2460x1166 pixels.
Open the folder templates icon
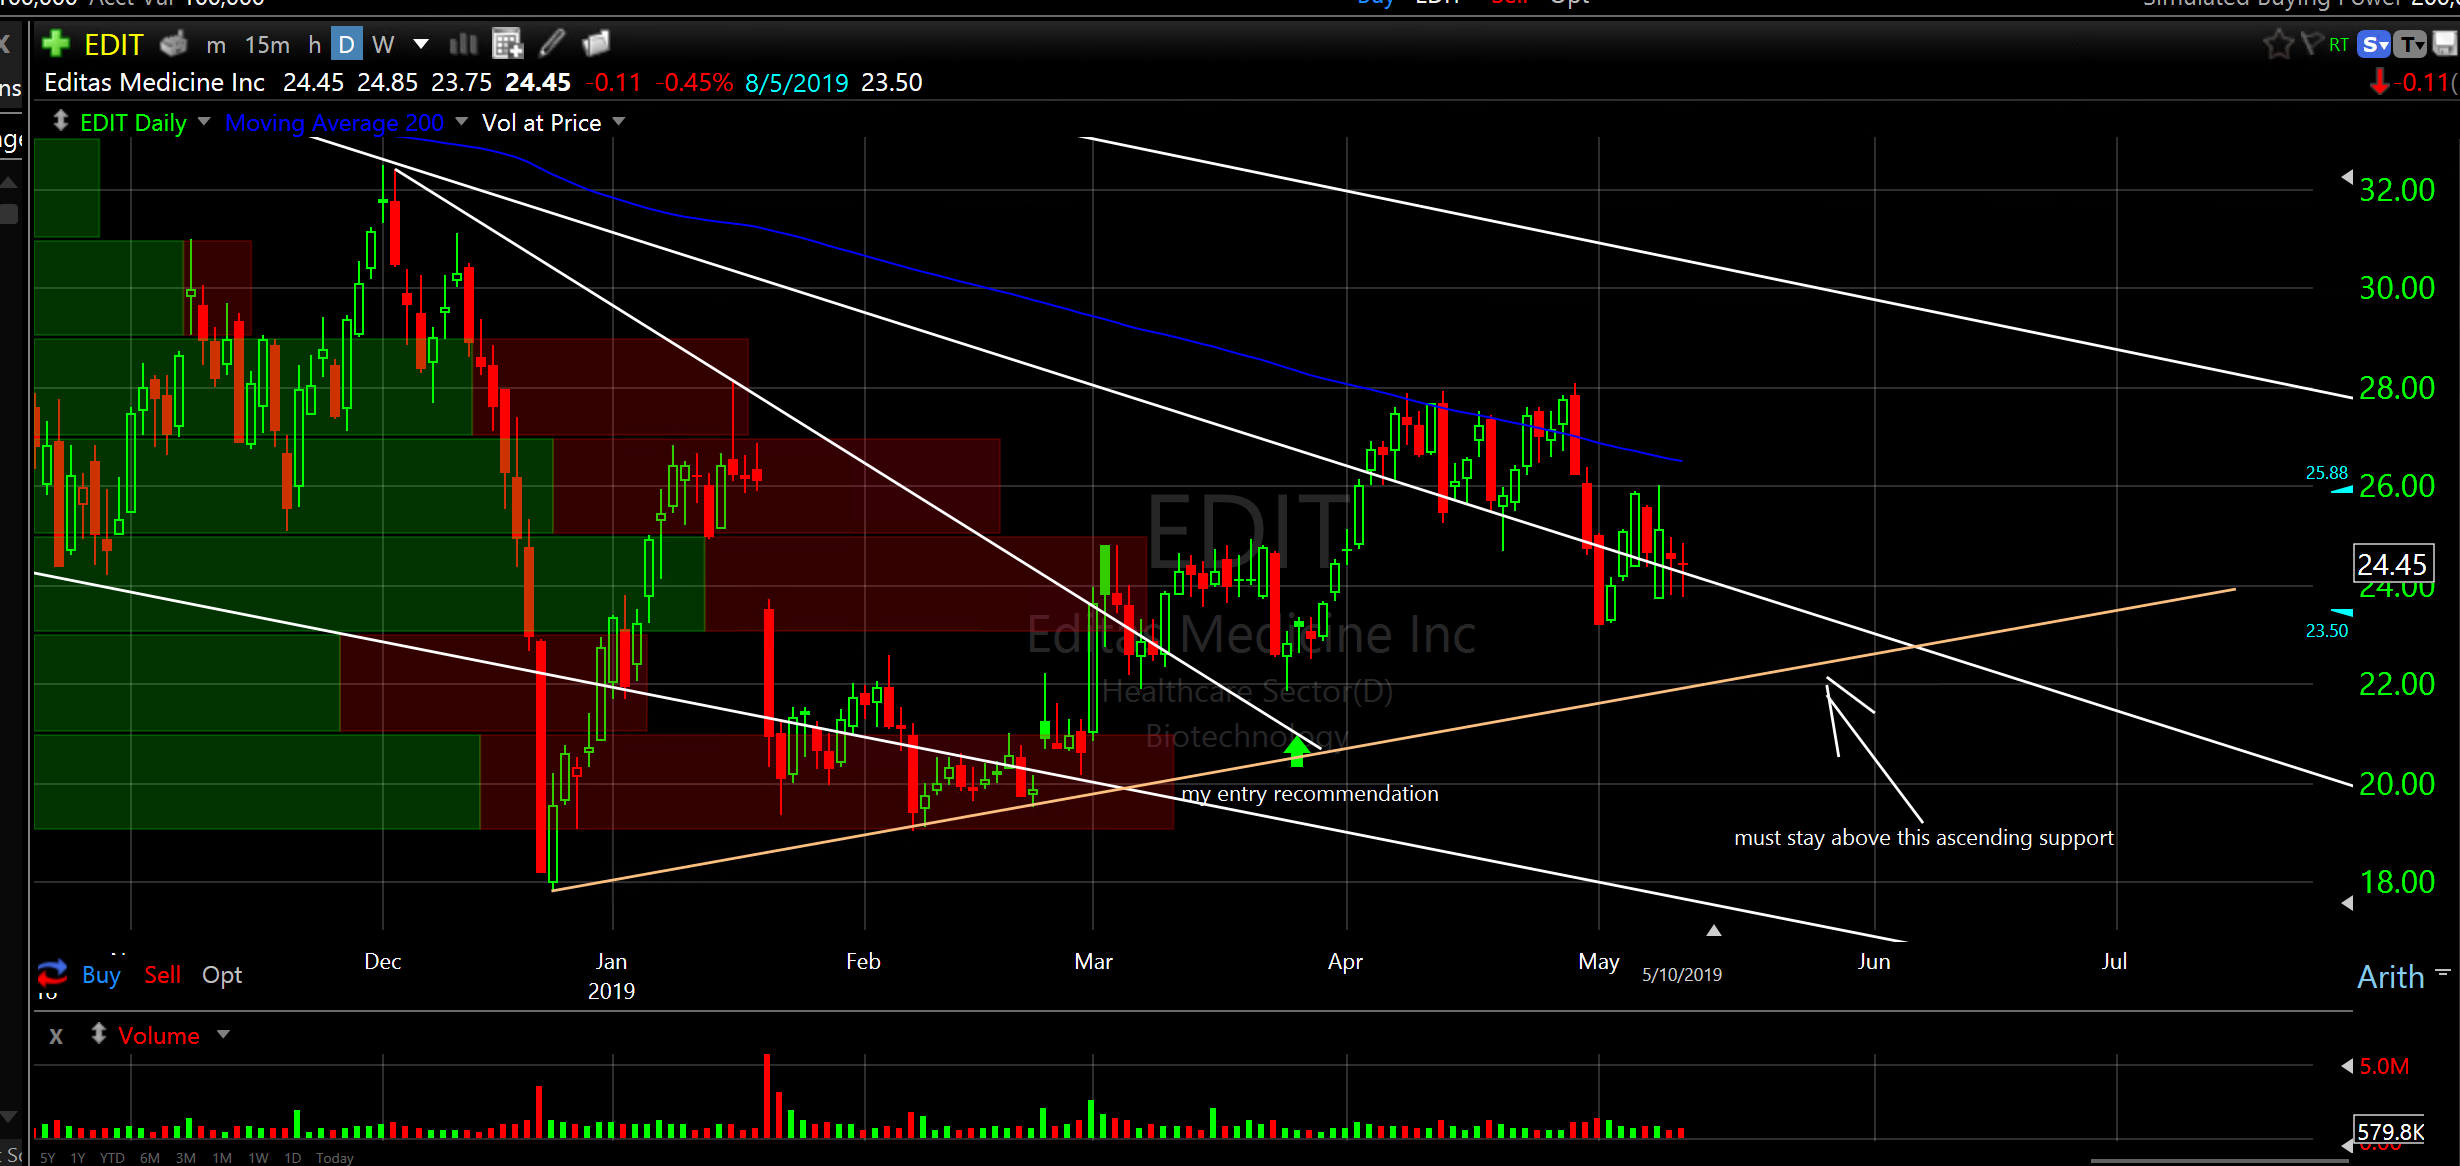(x=596, y=44)
